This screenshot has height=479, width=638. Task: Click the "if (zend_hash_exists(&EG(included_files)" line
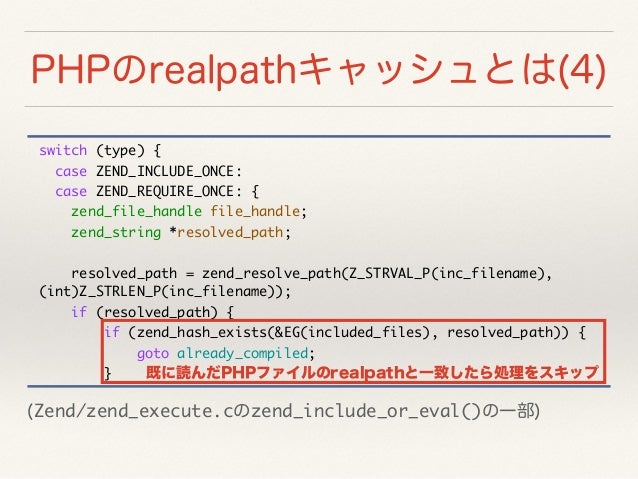pyautogui.click(x=345, y=332)
